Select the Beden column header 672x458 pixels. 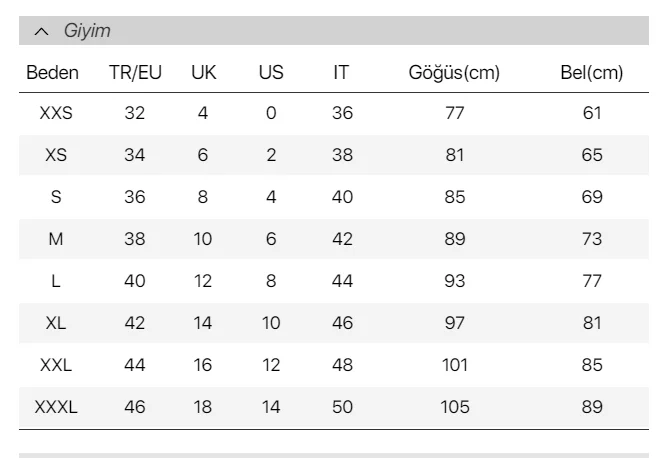pyautogui.click(x=53, y=73)
